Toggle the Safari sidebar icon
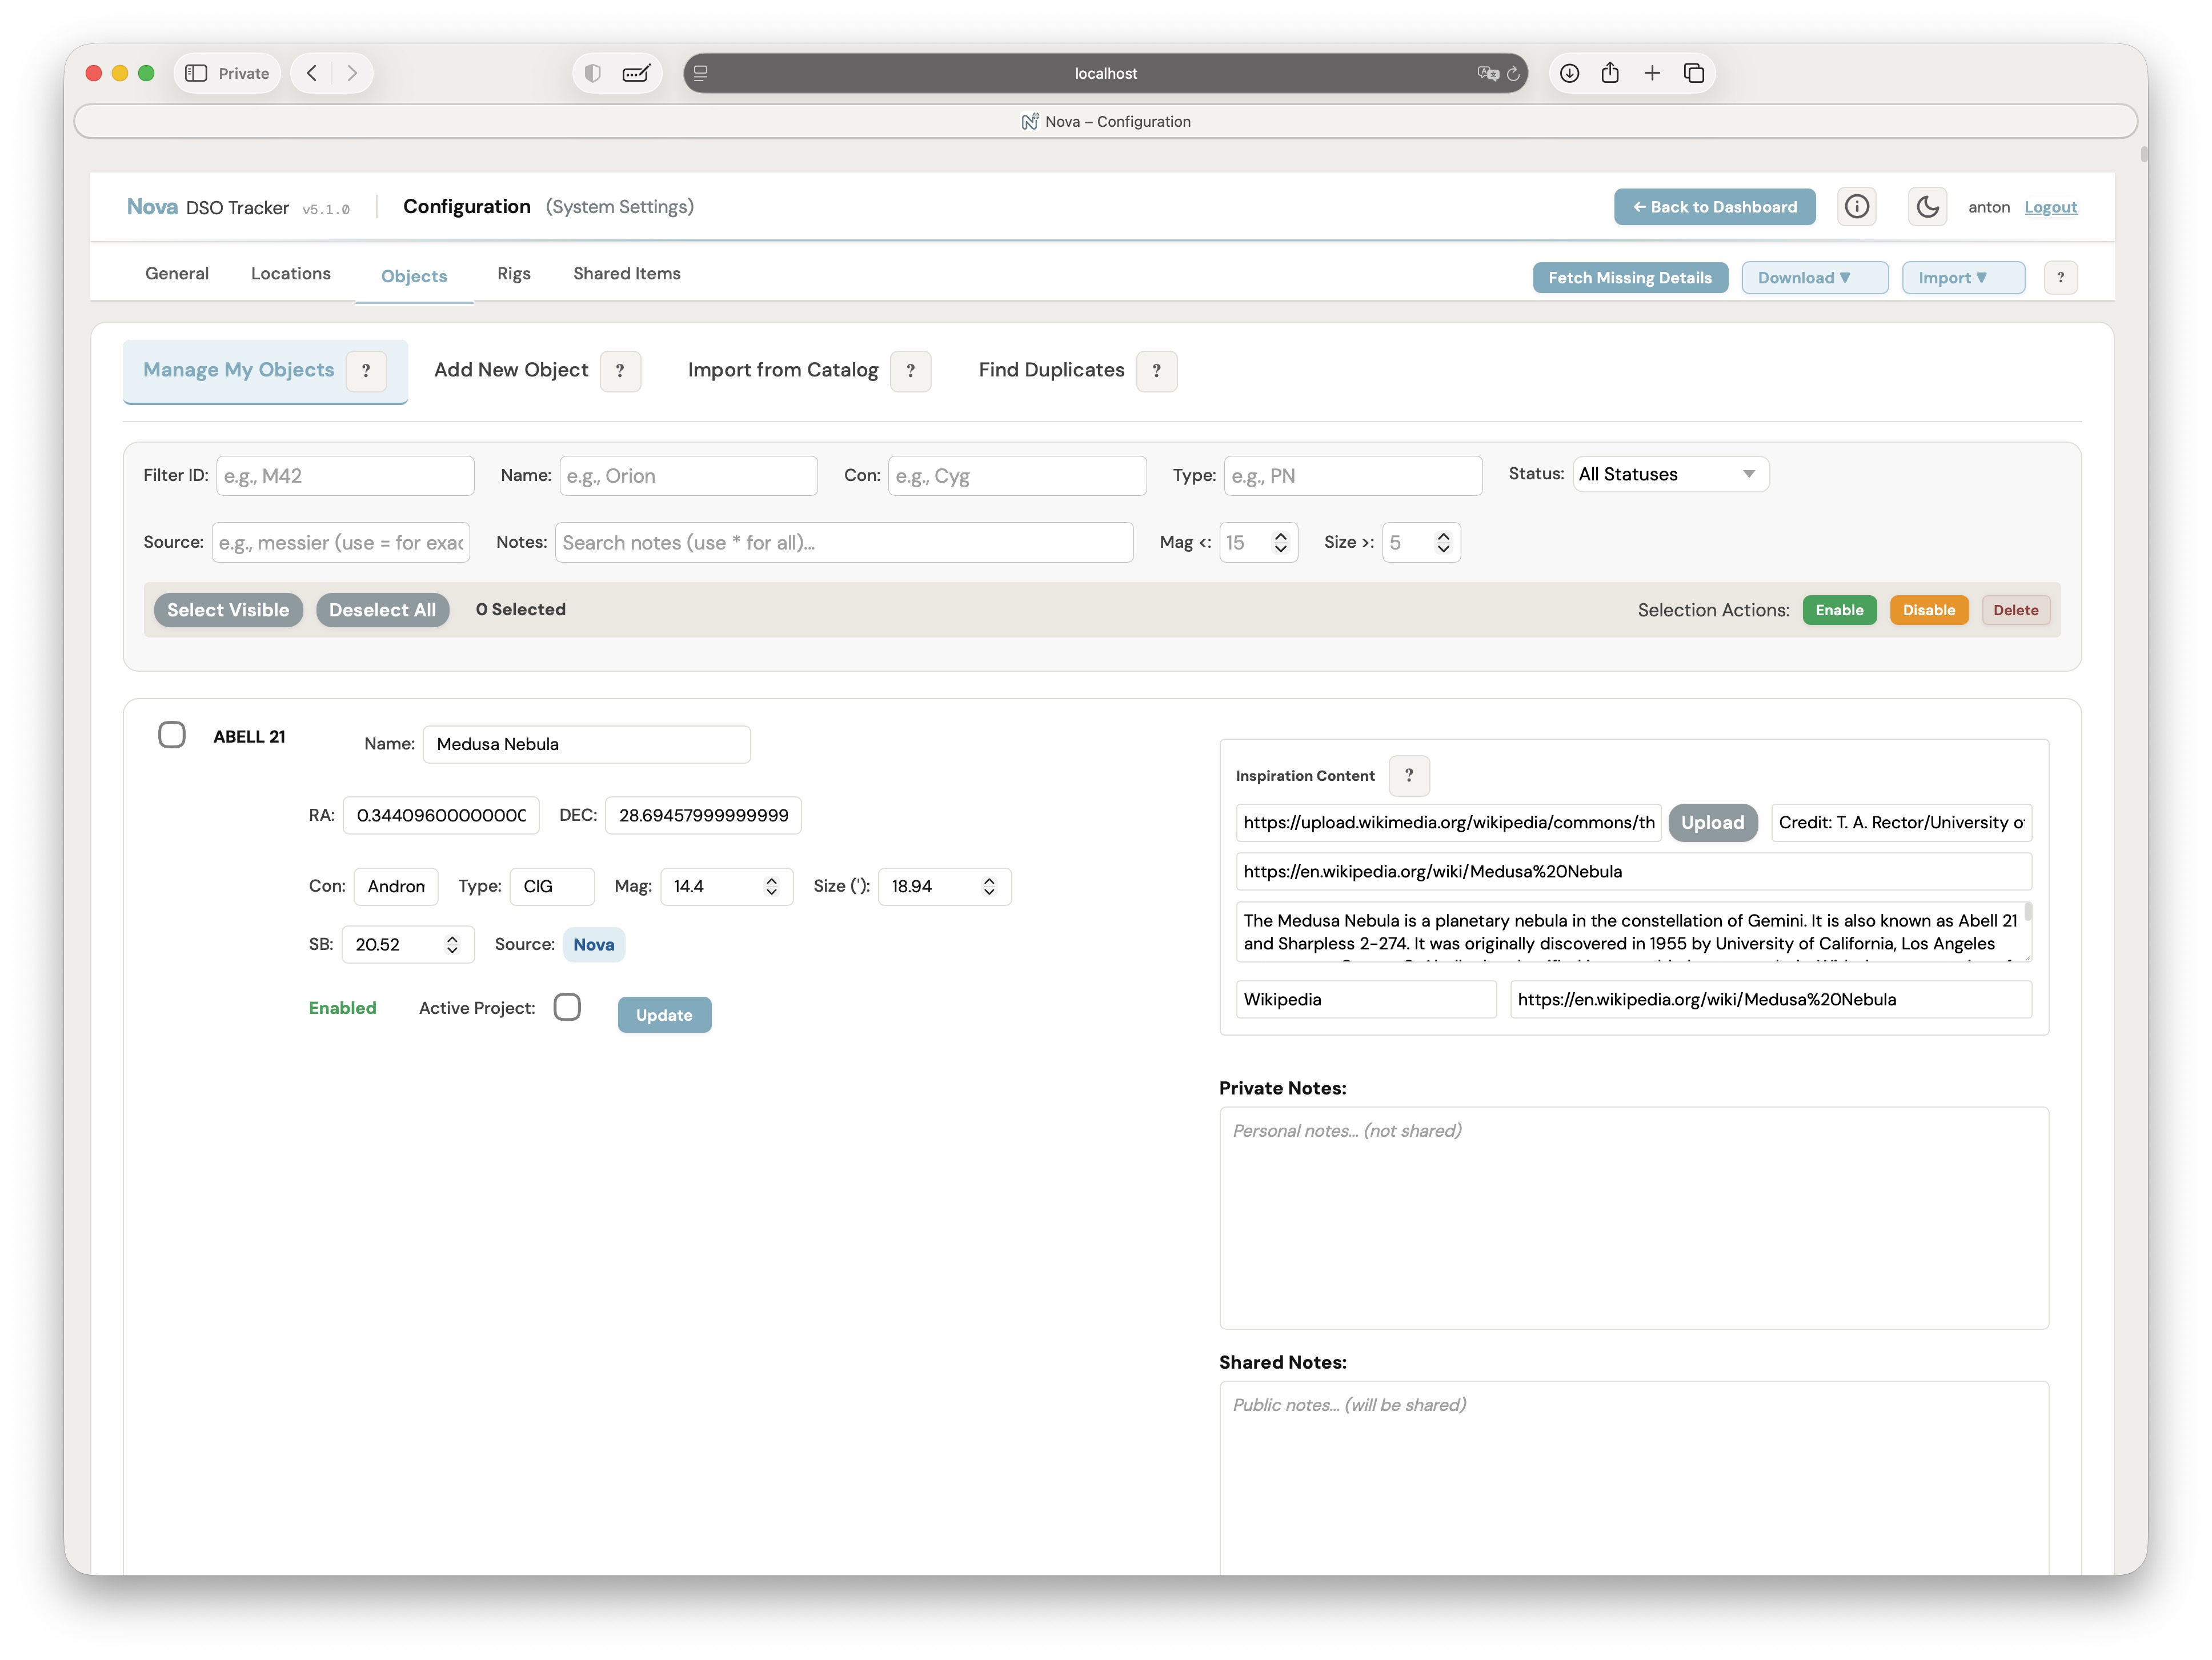 tap(196, 73)
